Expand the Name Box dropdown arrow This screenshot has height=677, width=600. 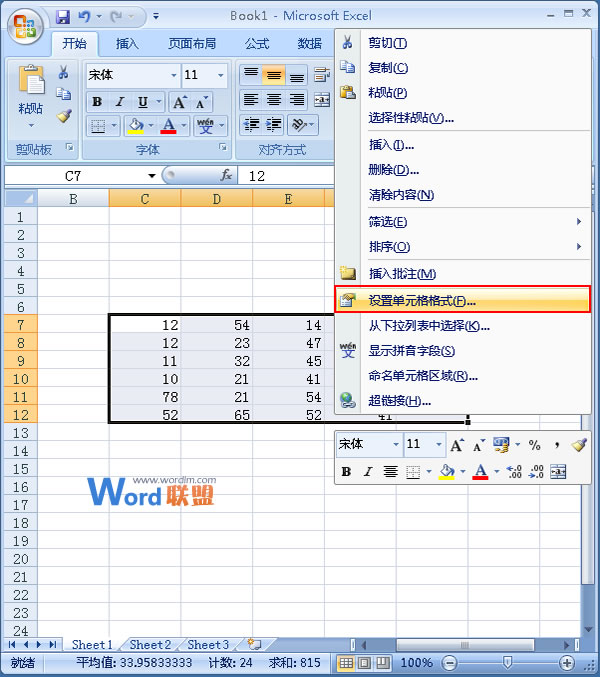tap(152, 176)
